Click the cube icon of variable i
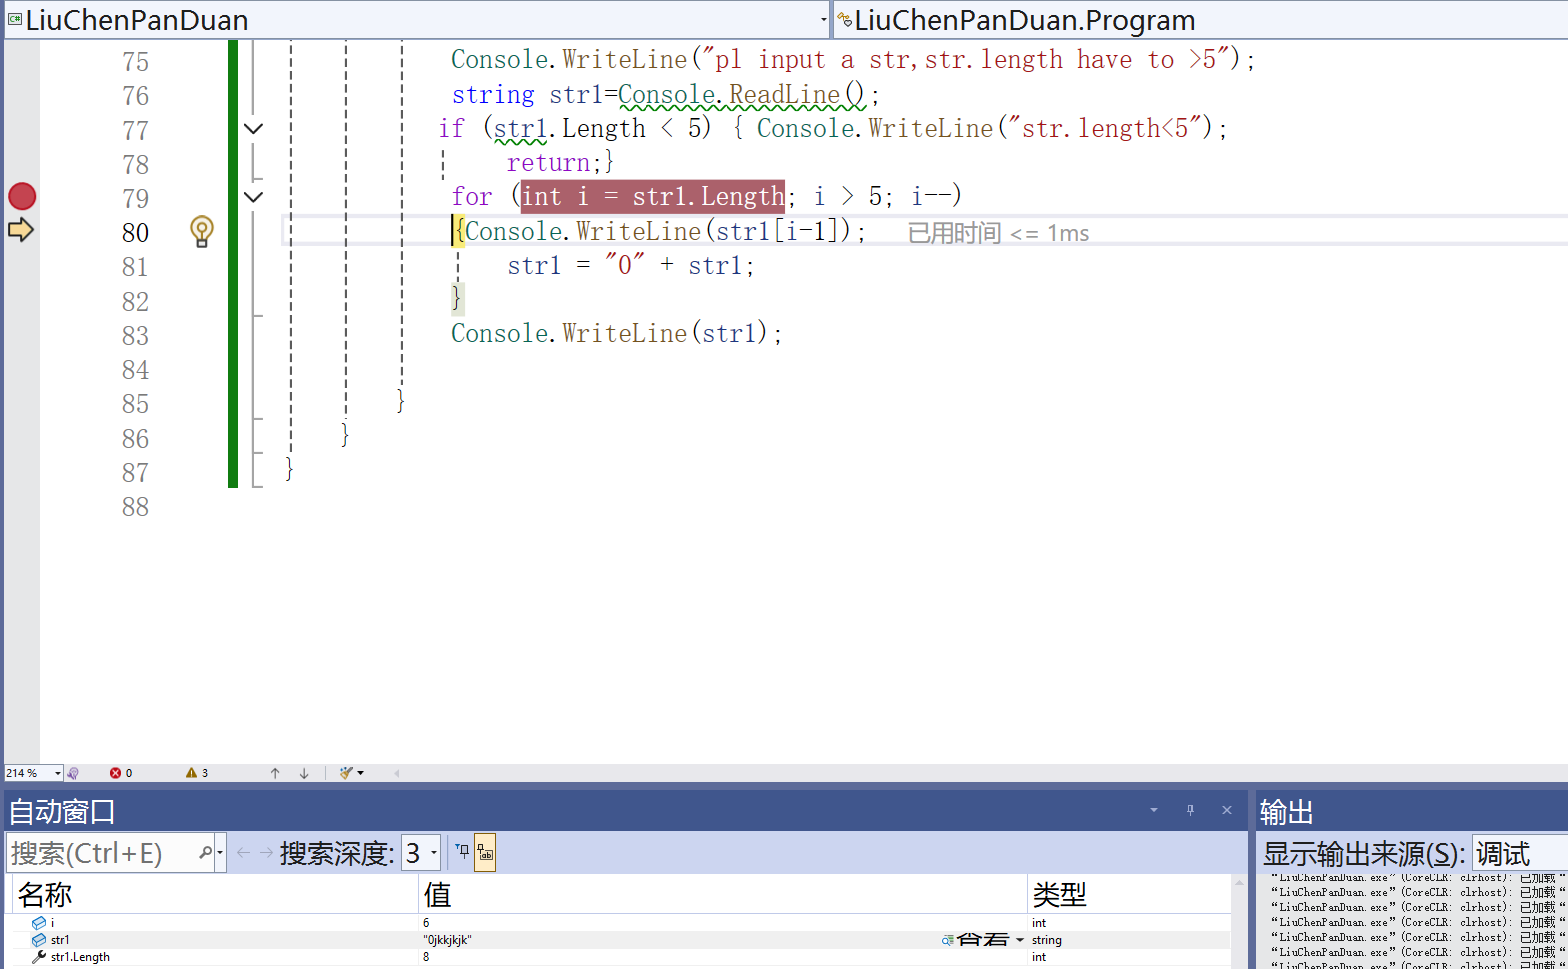The height and width of the screenshot is (969, 1568). click(39, 923)
